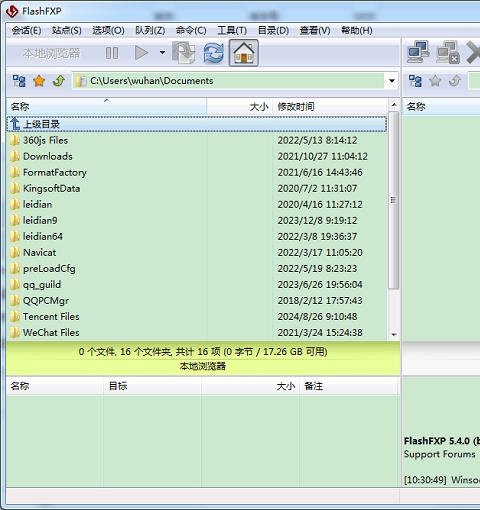
Task: Click the orange favorites star icon
Action: pyautogui.click(x=39, y=81)
